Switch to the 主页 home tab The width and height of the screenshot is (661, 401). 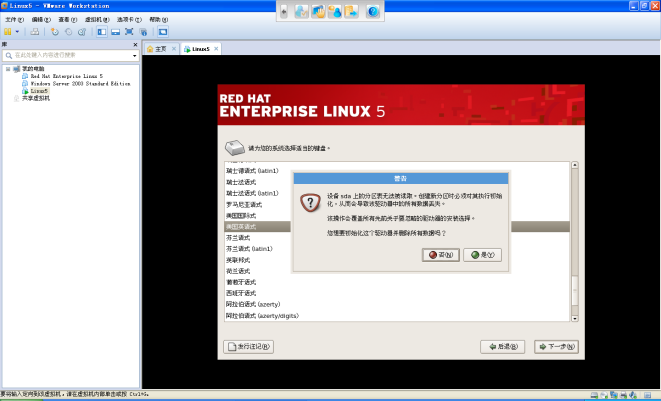point(161,49)
